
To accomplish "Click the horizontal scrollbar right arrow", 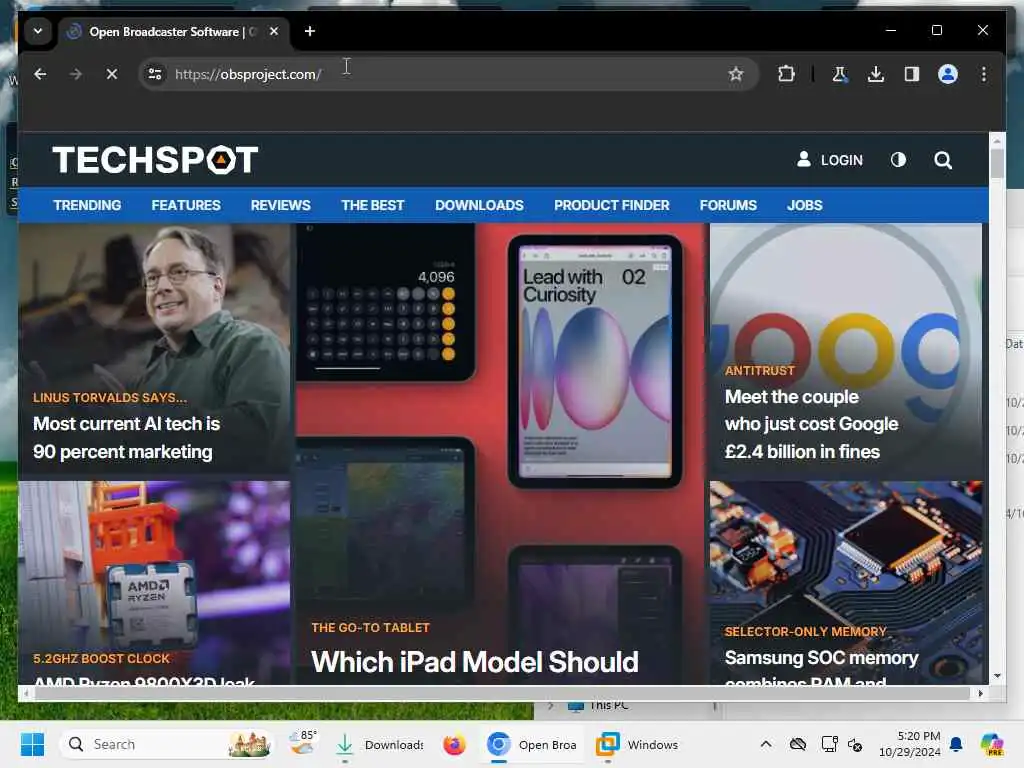I will pos(980,694).
